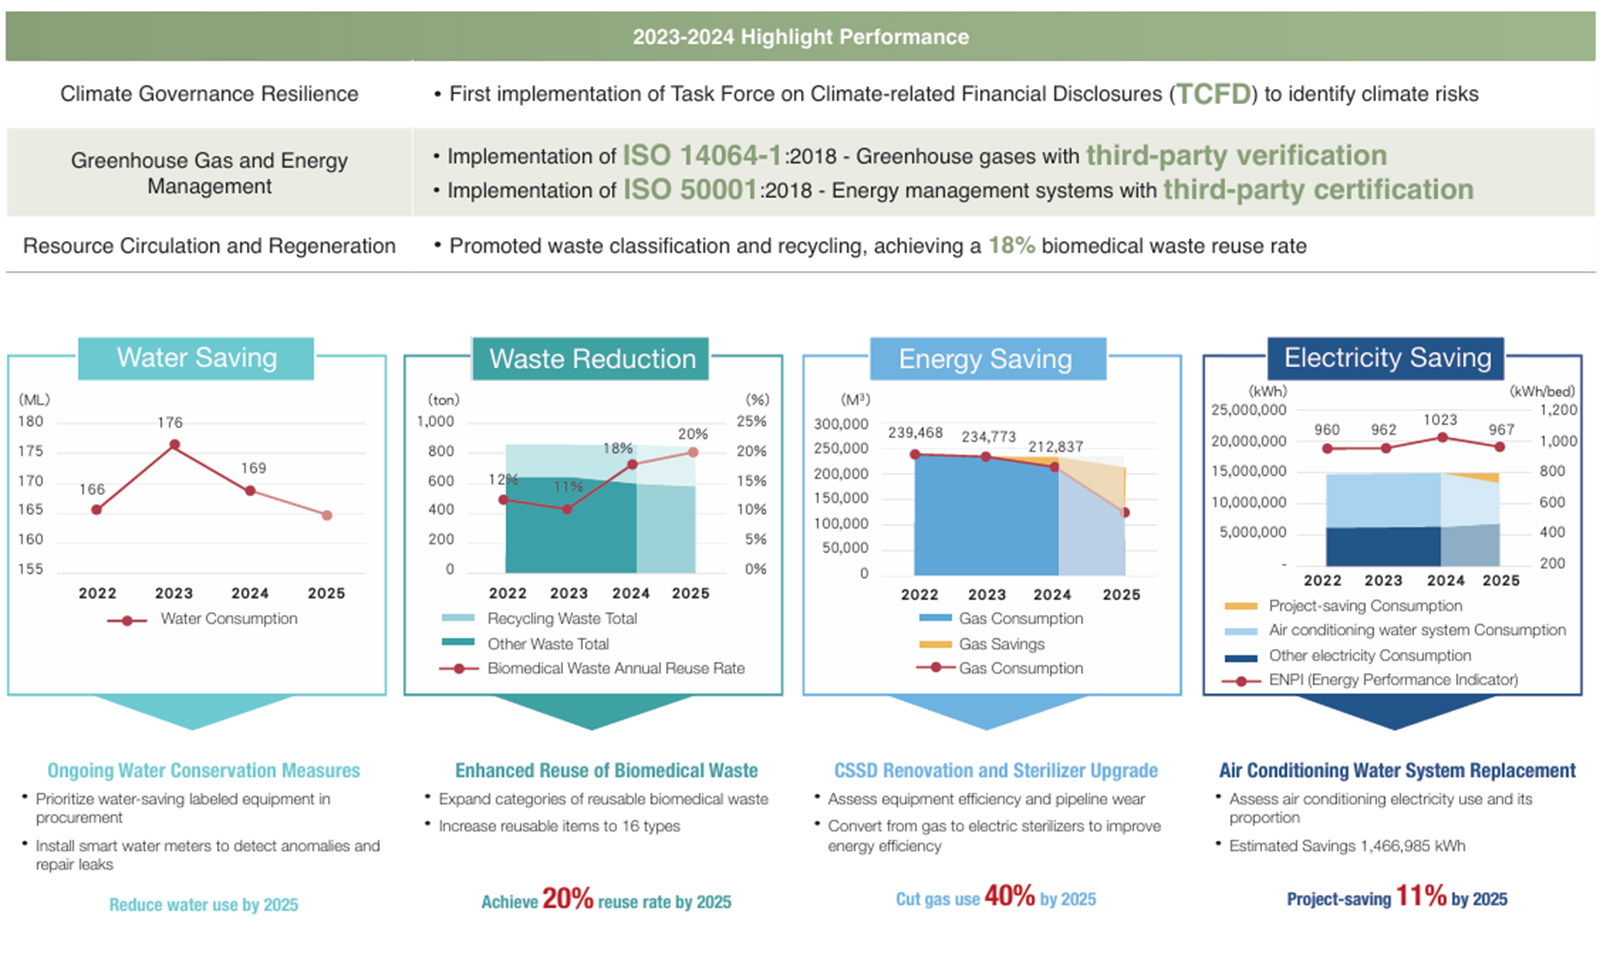Click the Recycling Waste Total legend swatch
The height and width of the screenshot is (955, 1600).
pyautogui.click(x=458, y=619)
